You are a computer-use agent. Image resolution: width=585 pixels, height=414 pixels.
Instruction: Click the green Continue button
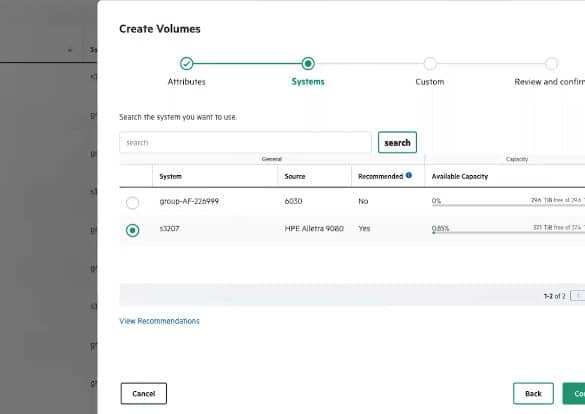pos(574,393)
